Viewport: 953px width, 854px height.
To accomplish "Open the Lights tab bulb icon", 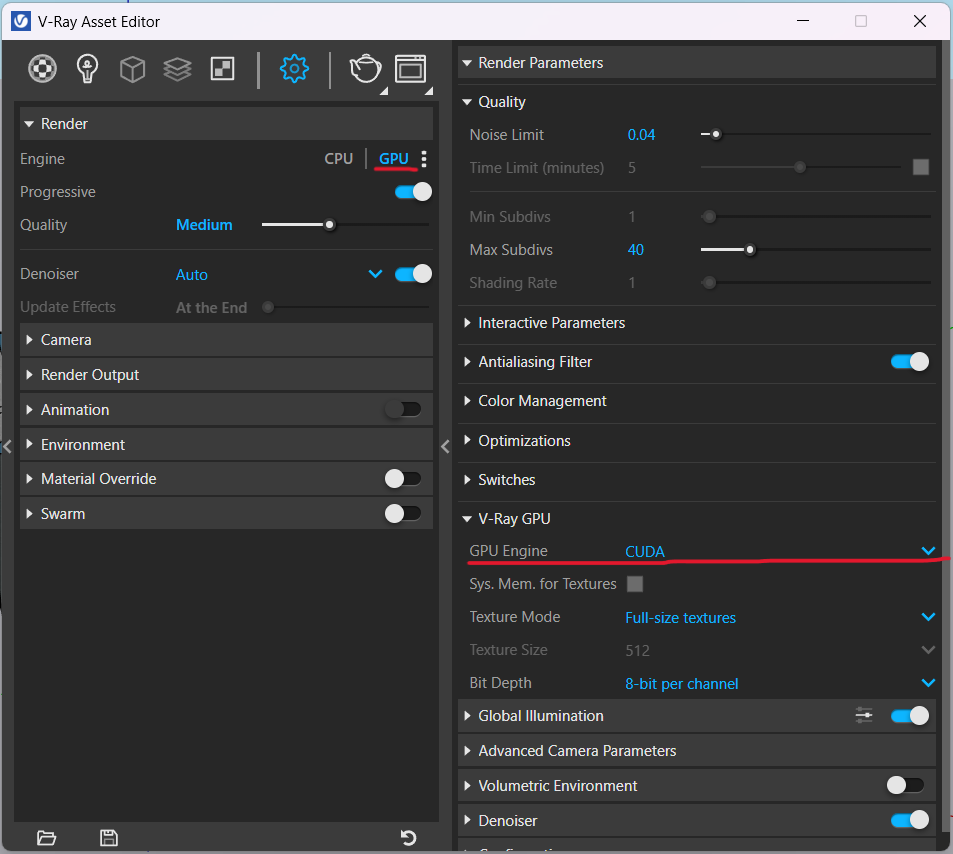I will (x=87, y=68).
